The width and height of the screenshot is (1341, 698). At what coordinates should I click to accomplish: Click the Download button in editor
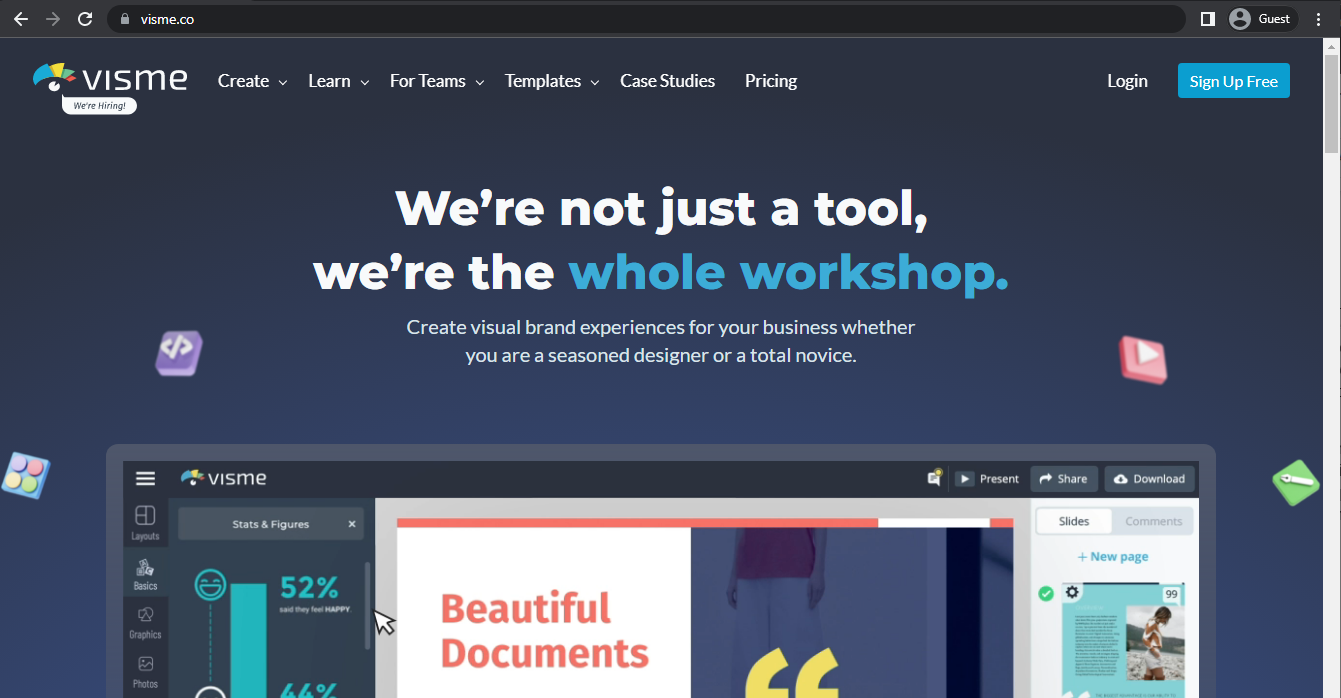1149,479
